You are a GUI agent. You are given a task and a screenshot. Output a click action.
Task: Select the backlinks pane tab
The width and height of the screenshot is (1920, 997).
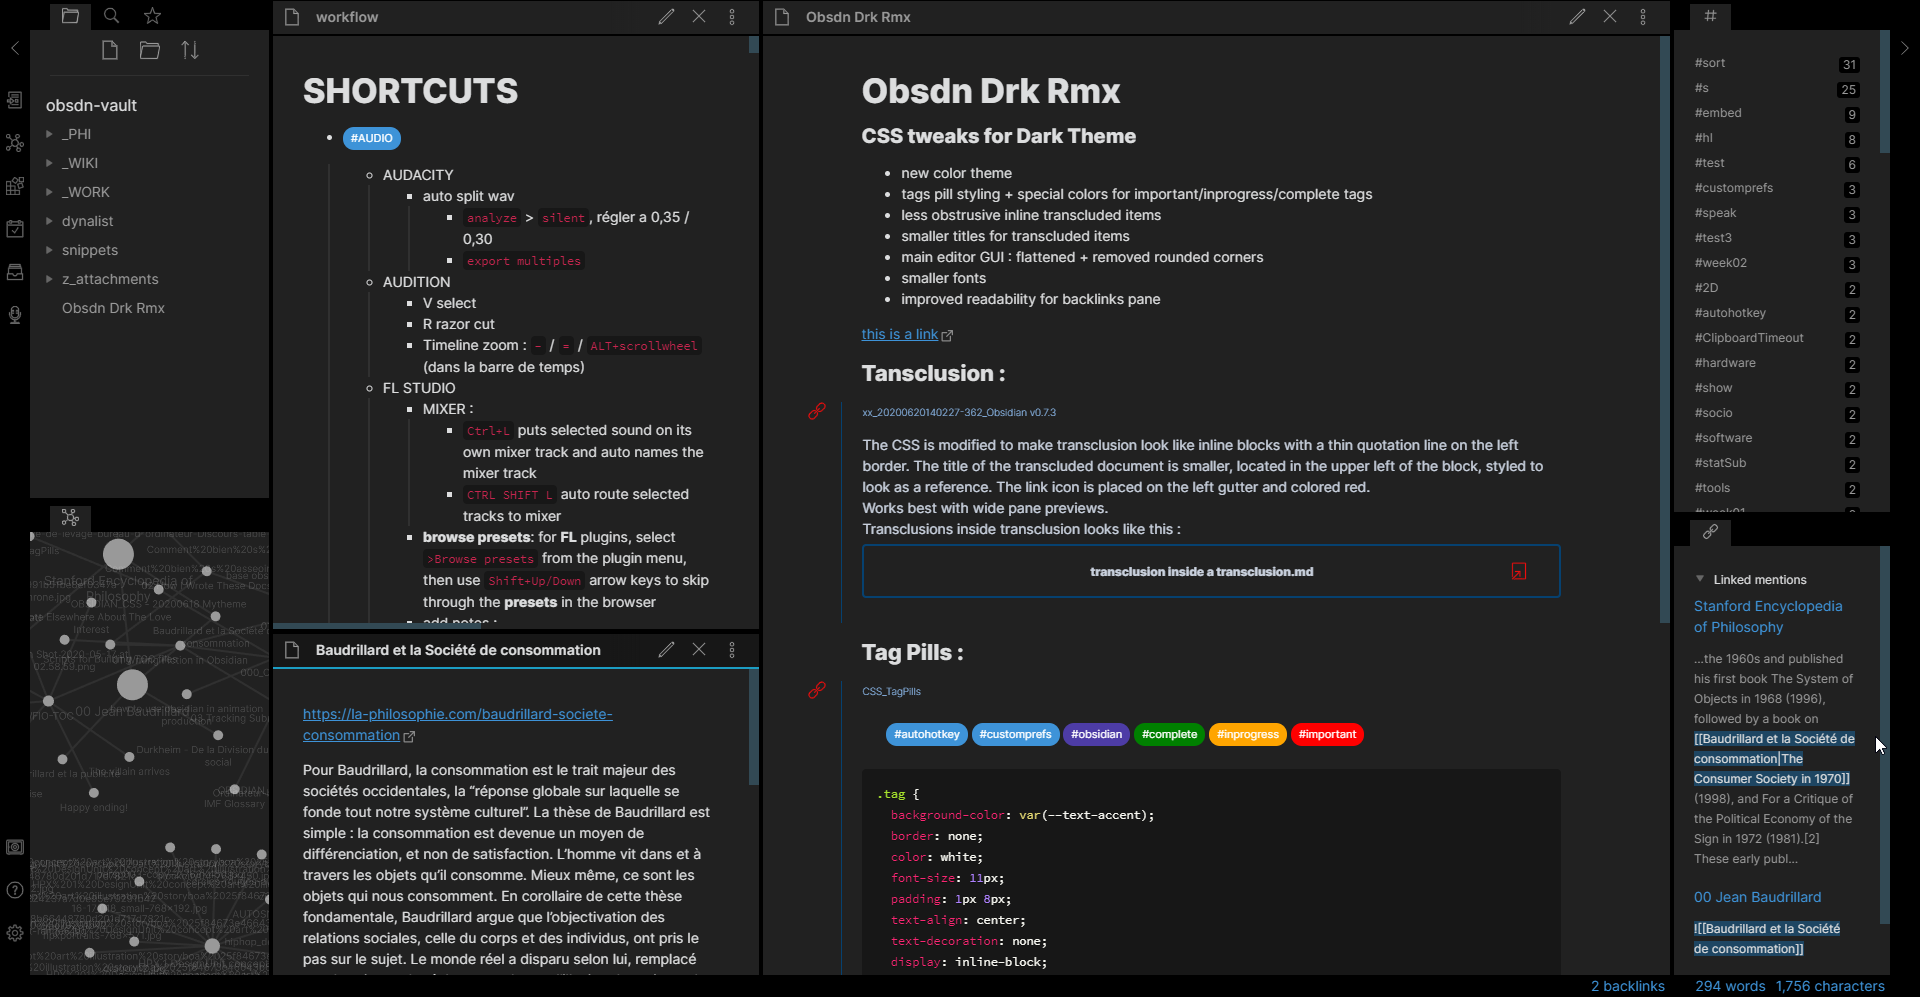click(x=1710, y=532)
